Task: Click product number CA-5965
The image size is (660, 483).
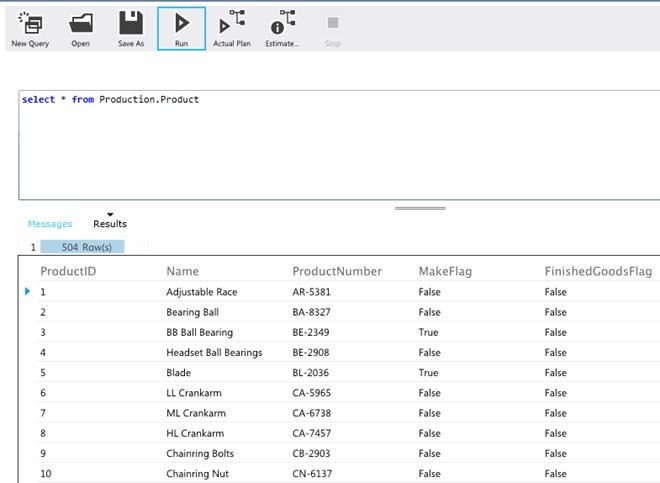Action: 311,393
